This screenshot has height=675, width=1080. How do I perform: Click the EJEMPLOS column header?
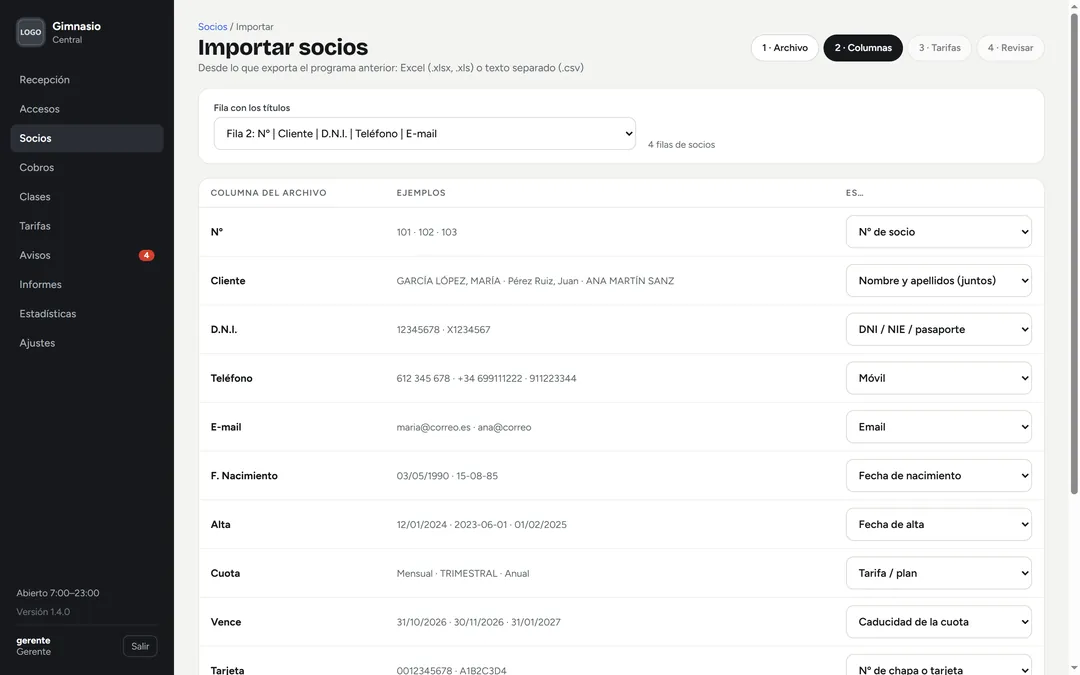[421, 193]
